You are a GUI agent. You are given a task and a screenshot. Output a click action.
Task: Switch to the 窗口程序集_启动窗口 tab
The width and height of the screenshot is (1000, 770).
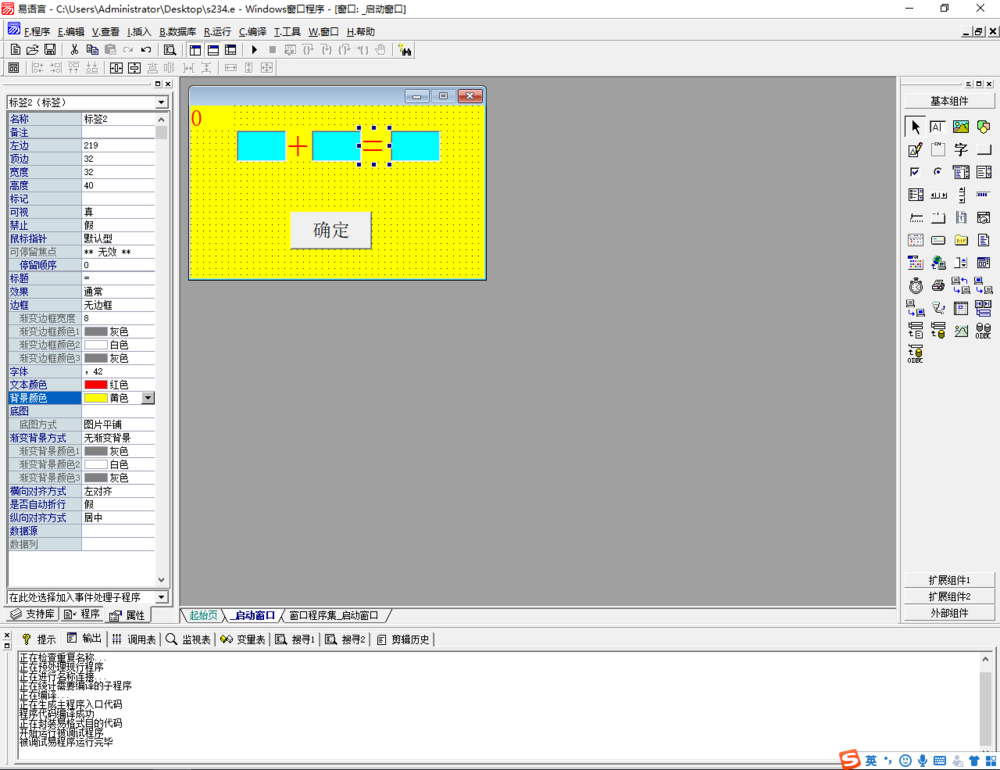[334, 615]
